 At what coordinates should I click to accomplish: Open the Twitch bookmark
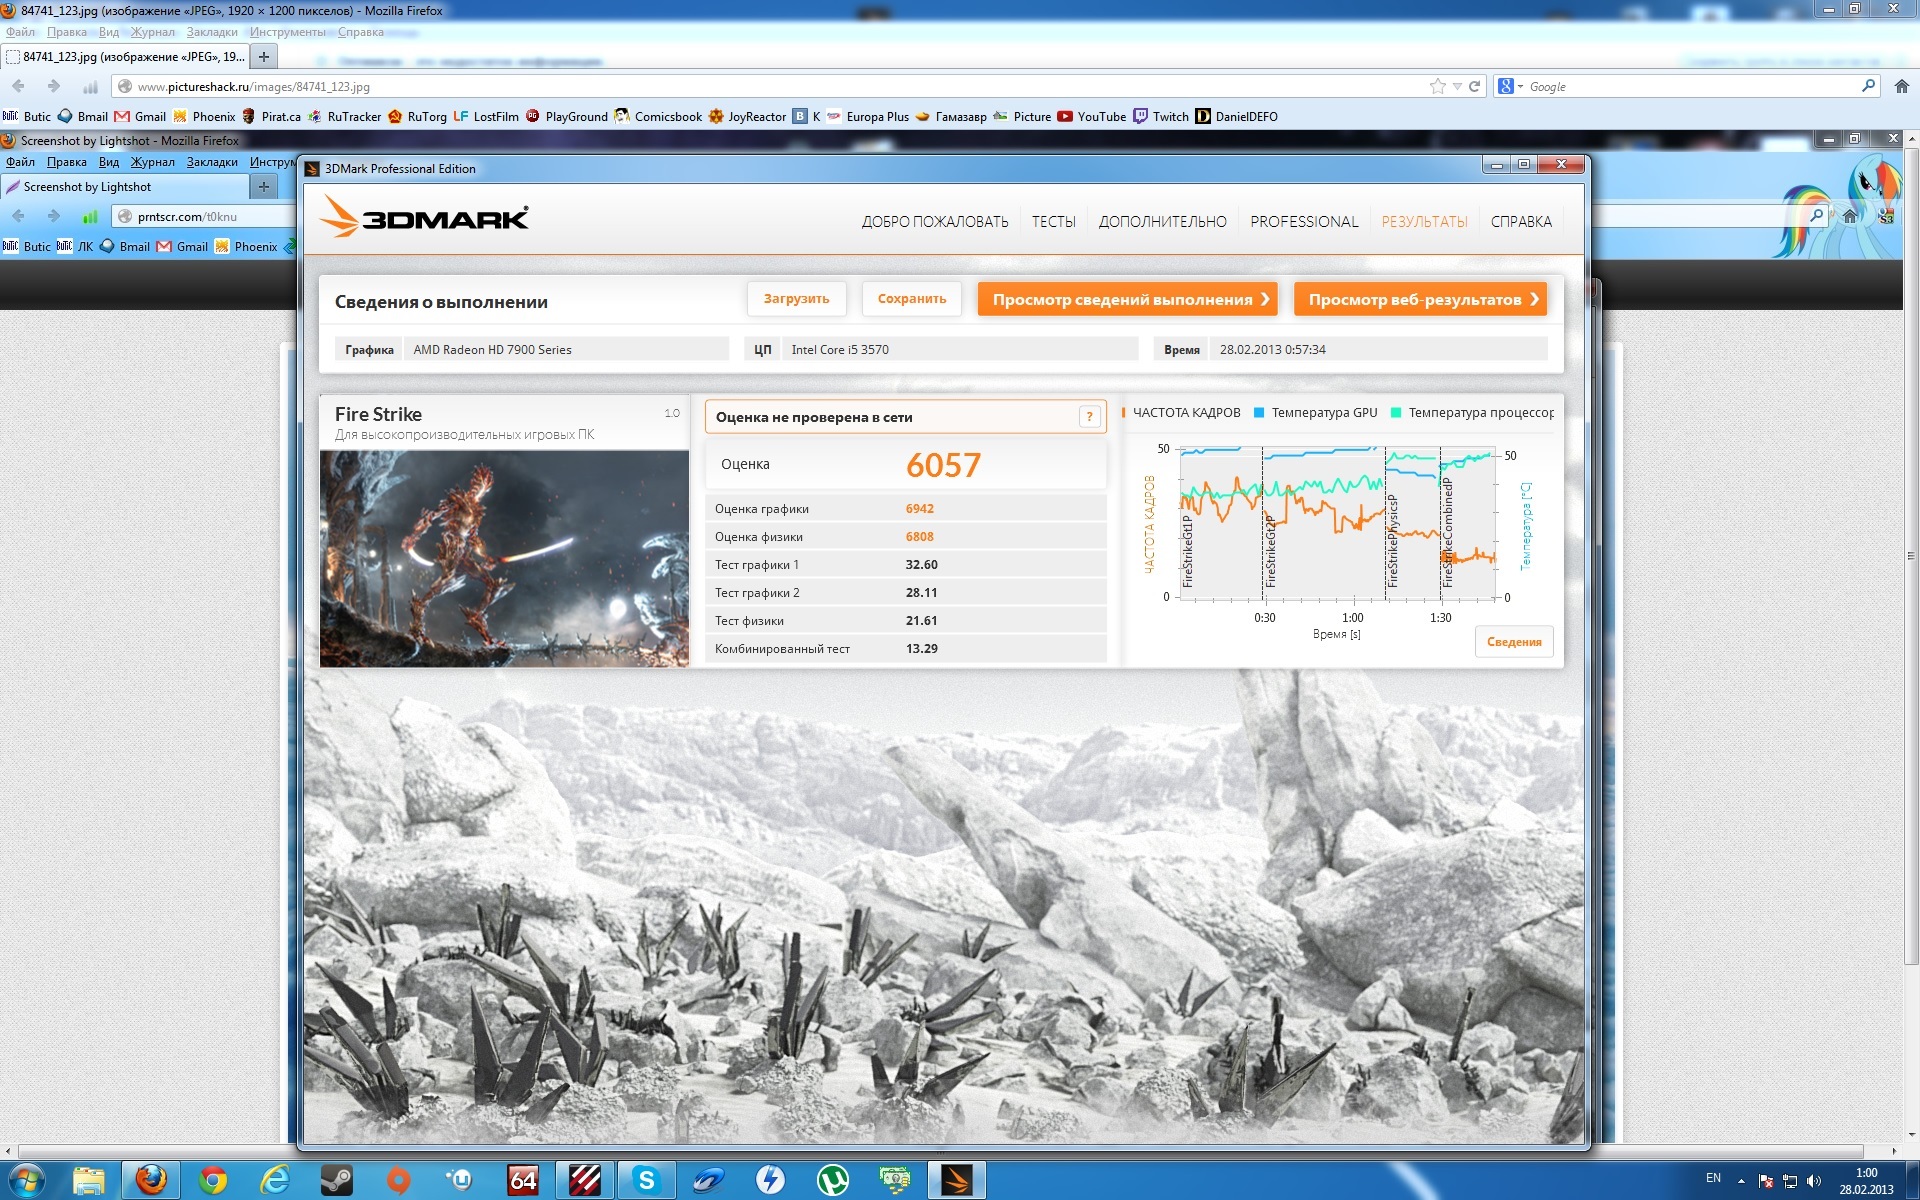pos(1161,116)
